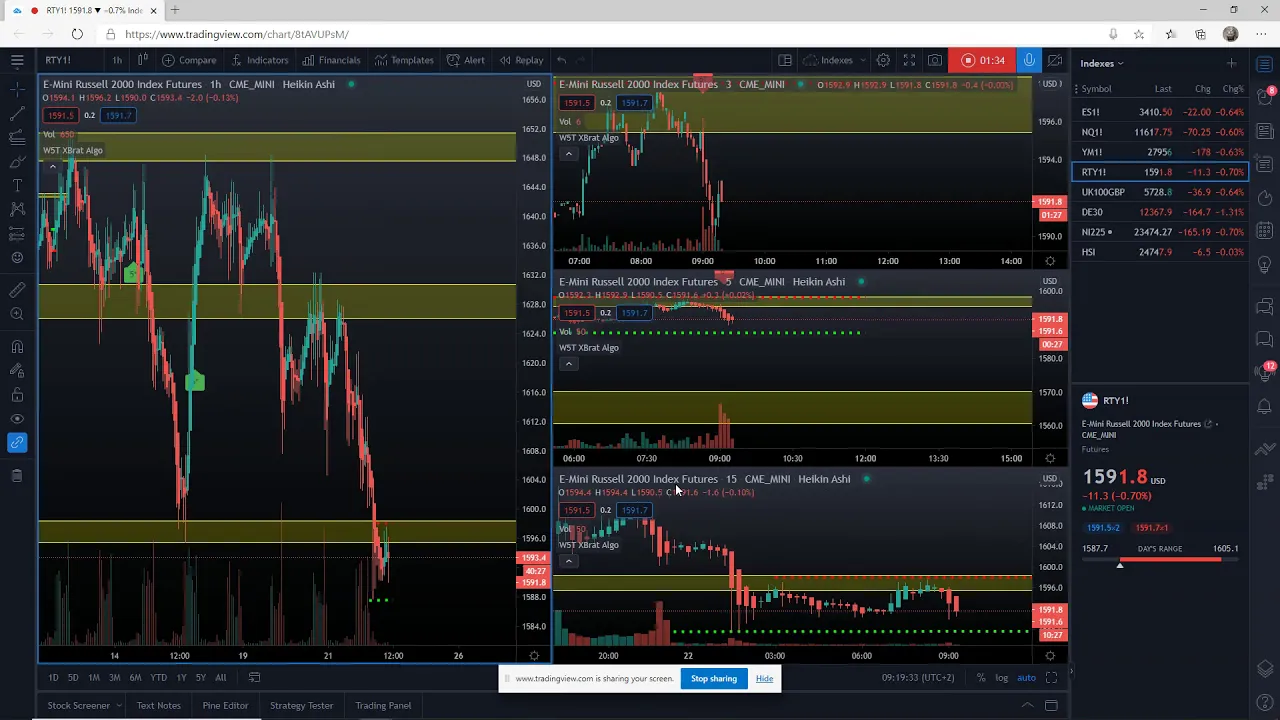Collapse the 5-minute chart legend arrow
1280x720 pixels.
(568, 364)
